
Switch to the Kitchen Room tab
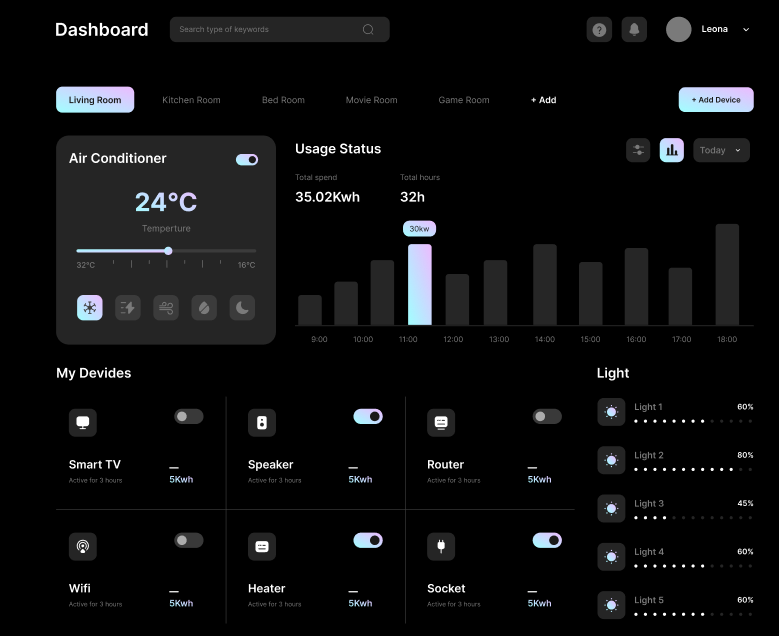coord(191,100)
